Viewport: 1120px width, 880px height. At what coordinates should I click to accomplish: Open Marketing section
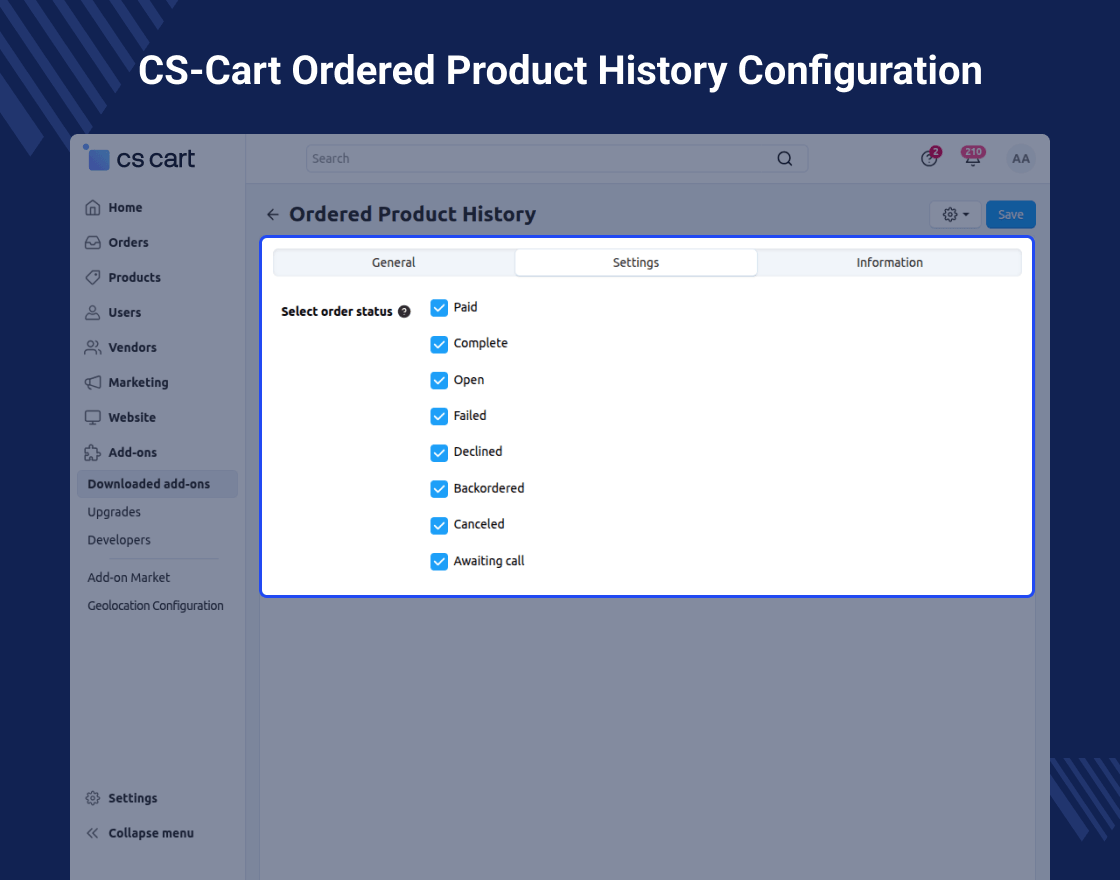click(x=139, y=383)
